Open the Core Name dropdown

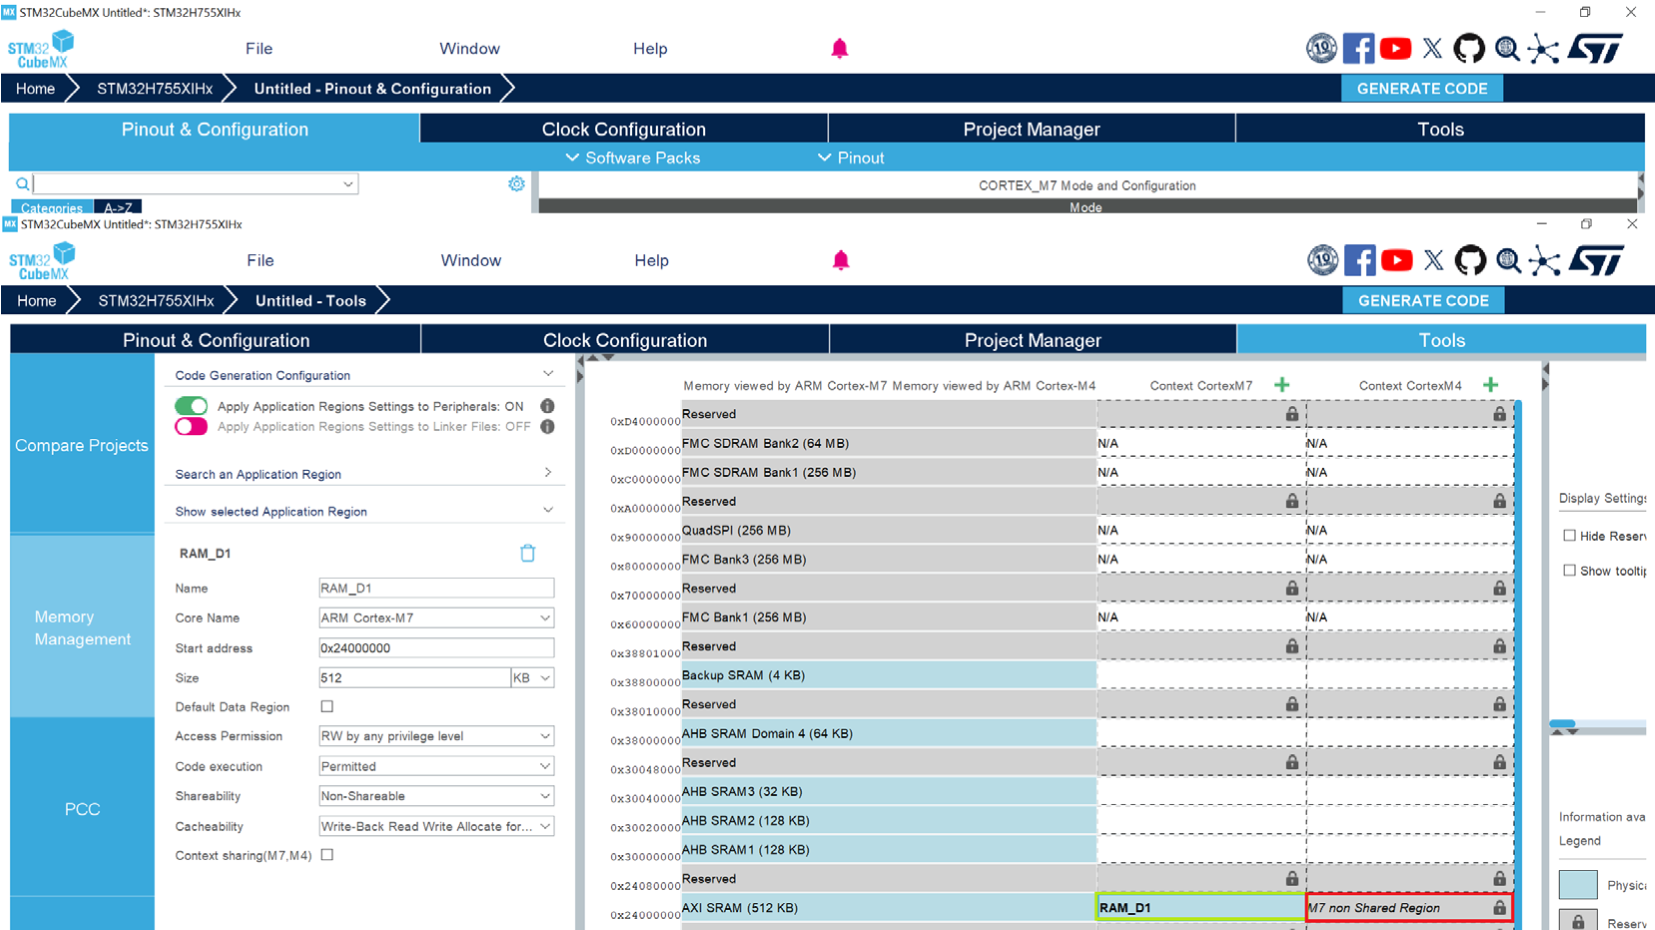tap(436, 618)
